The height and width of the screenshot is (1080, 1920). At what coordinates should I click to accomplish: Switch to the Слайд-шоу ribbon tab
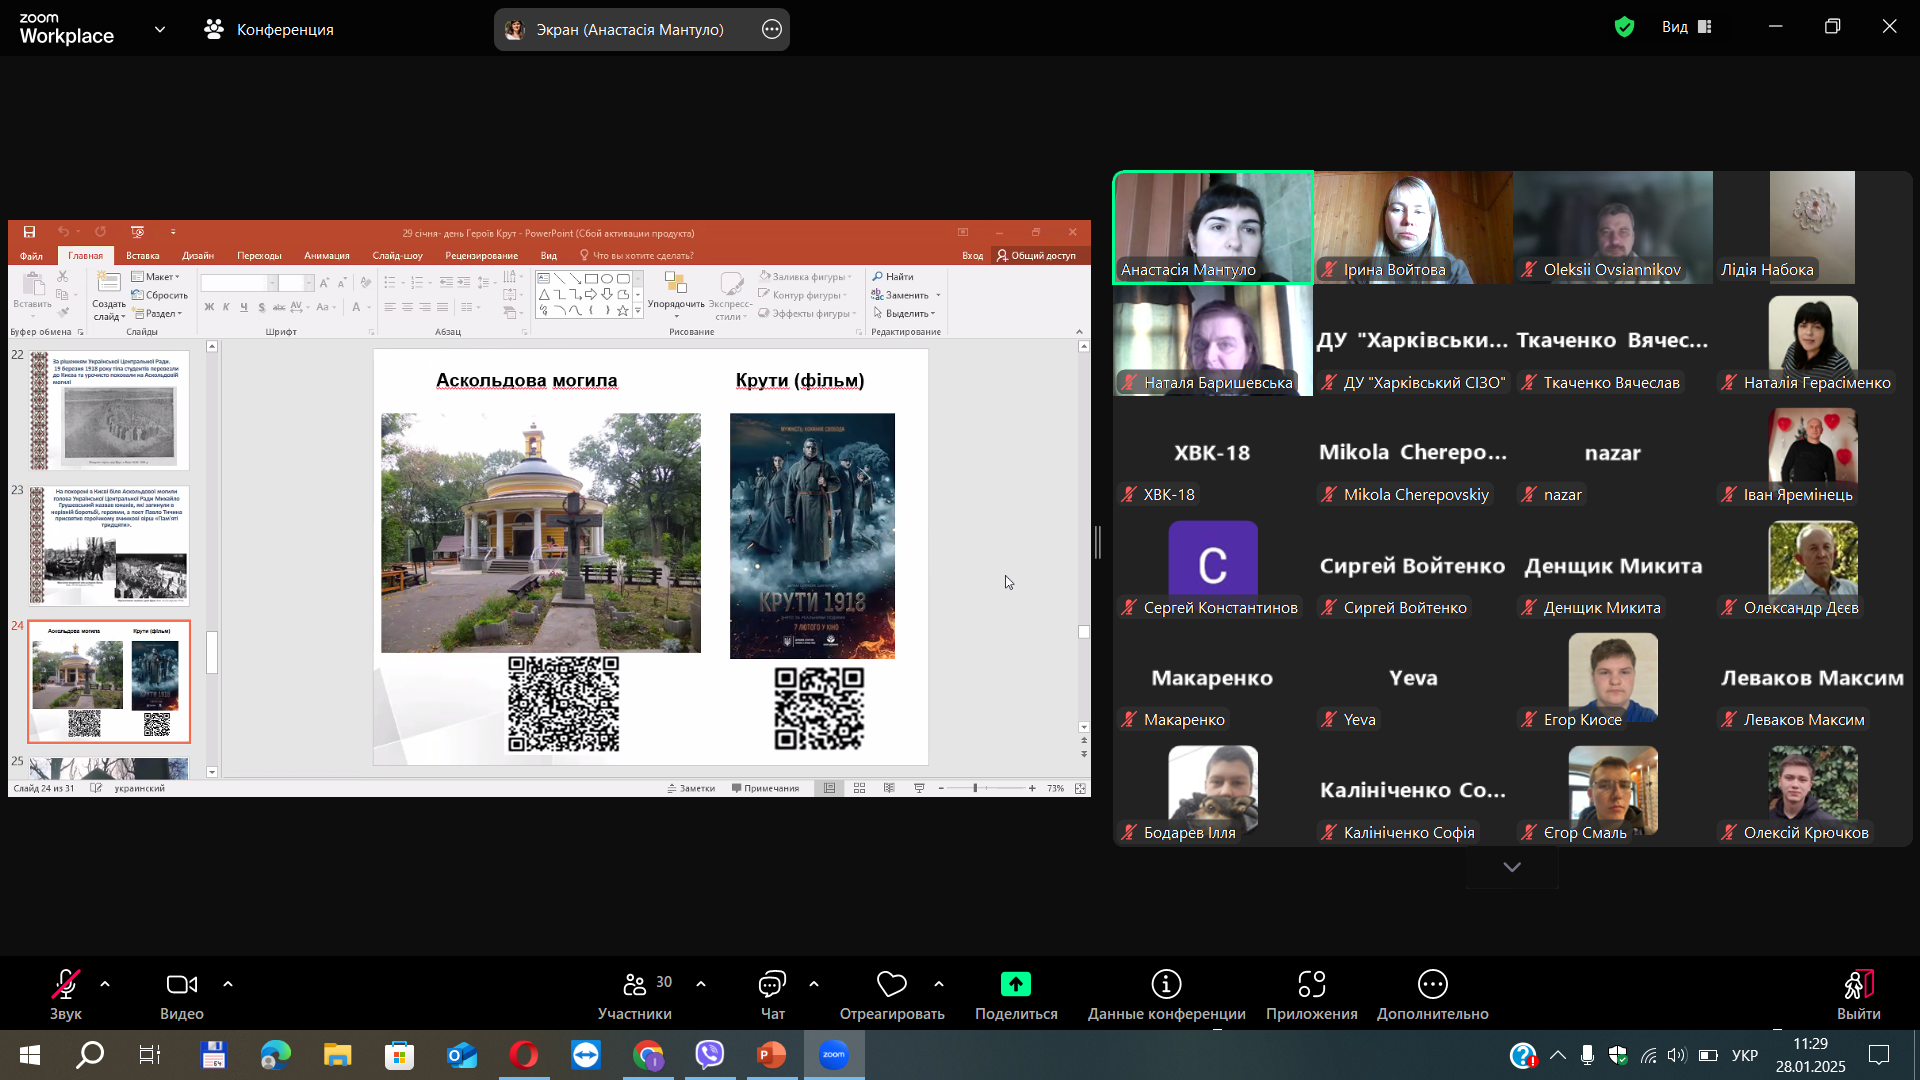tap(397, 256)
